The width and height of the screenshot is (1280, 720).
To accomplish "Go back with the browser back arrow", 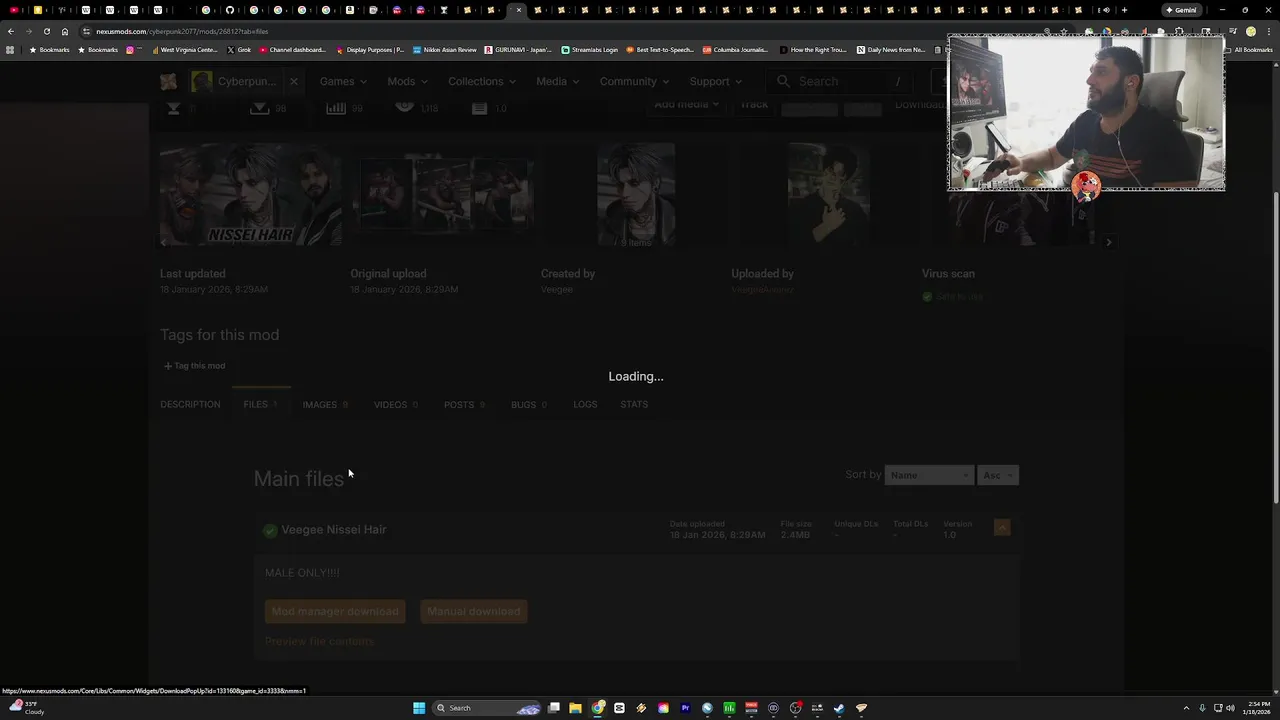I will pos(11,31).
